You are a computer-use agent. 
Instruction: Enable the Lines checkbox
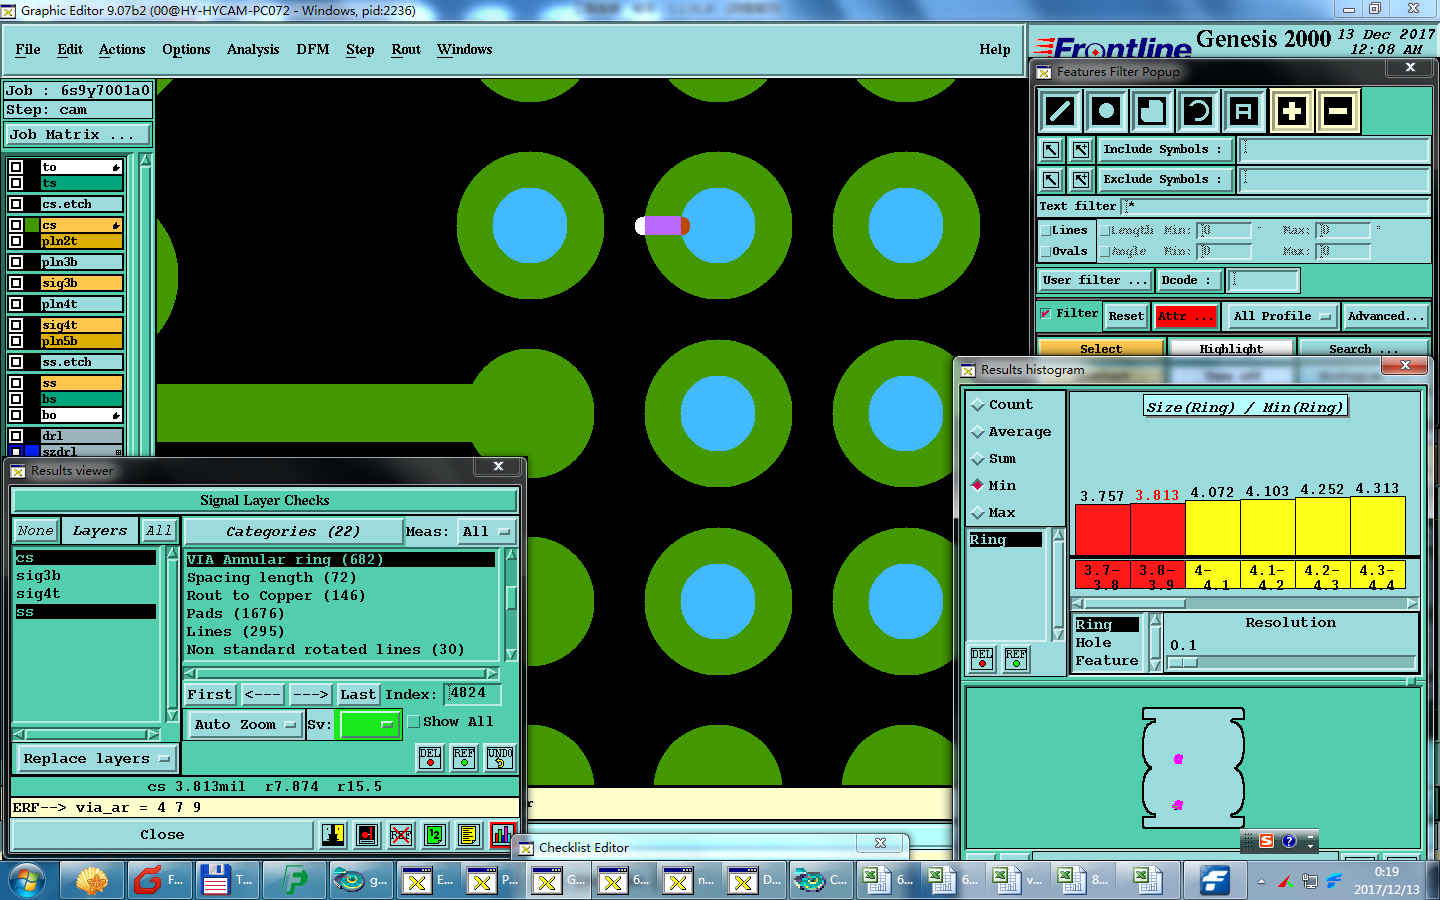pos(1045,231)
